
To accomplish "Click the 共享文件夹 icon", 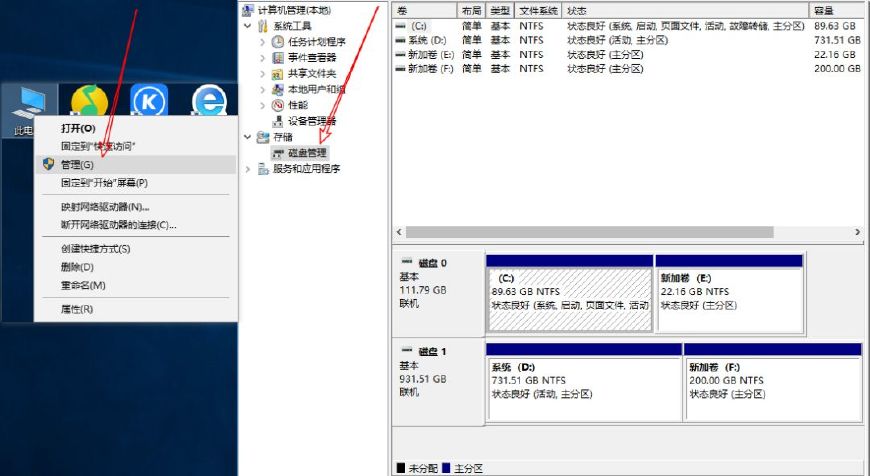I will pos(277,74).
